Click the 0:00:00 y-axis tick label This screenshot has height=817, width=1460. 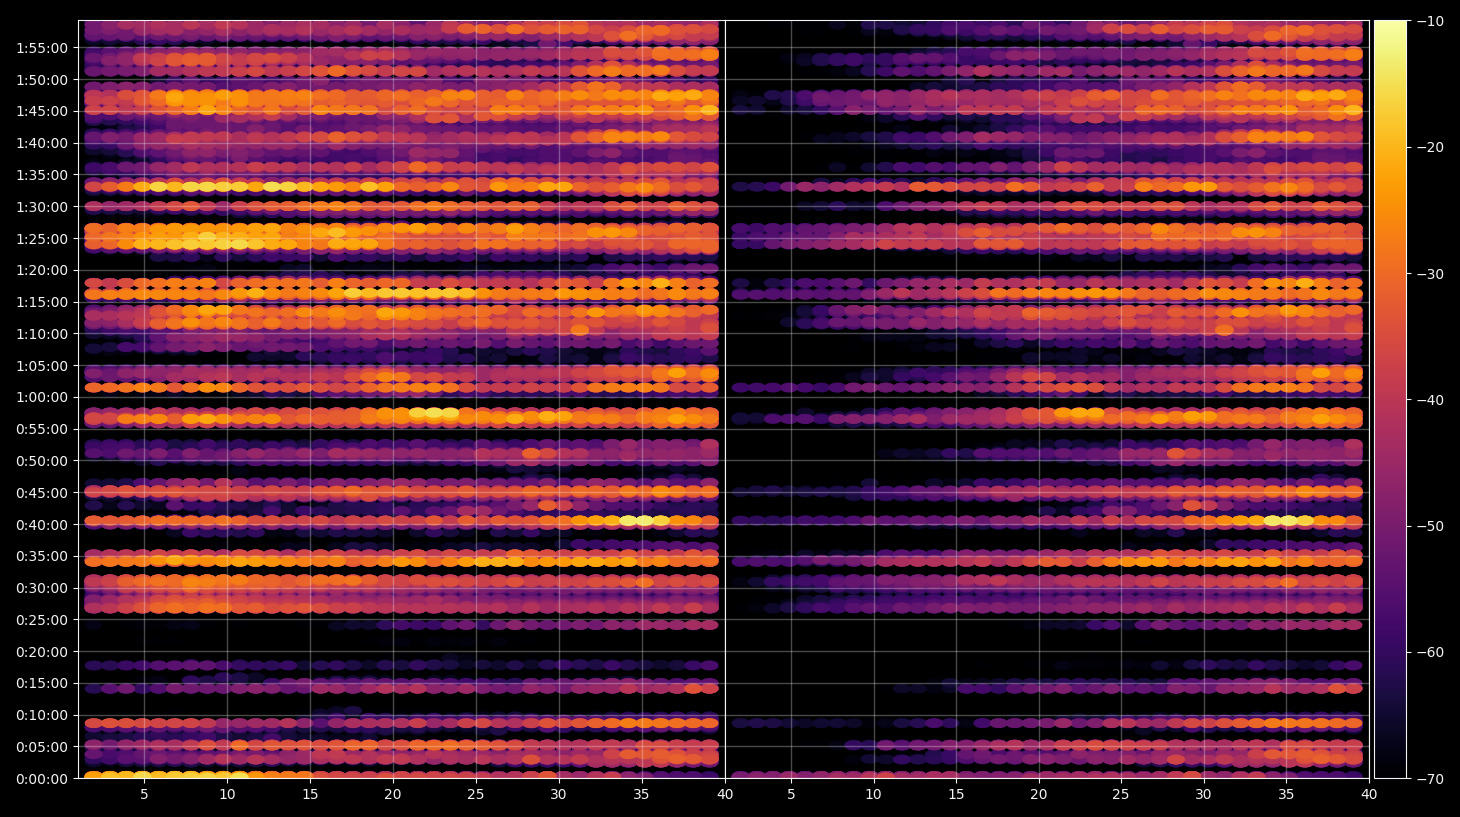(x=42, y=779)
